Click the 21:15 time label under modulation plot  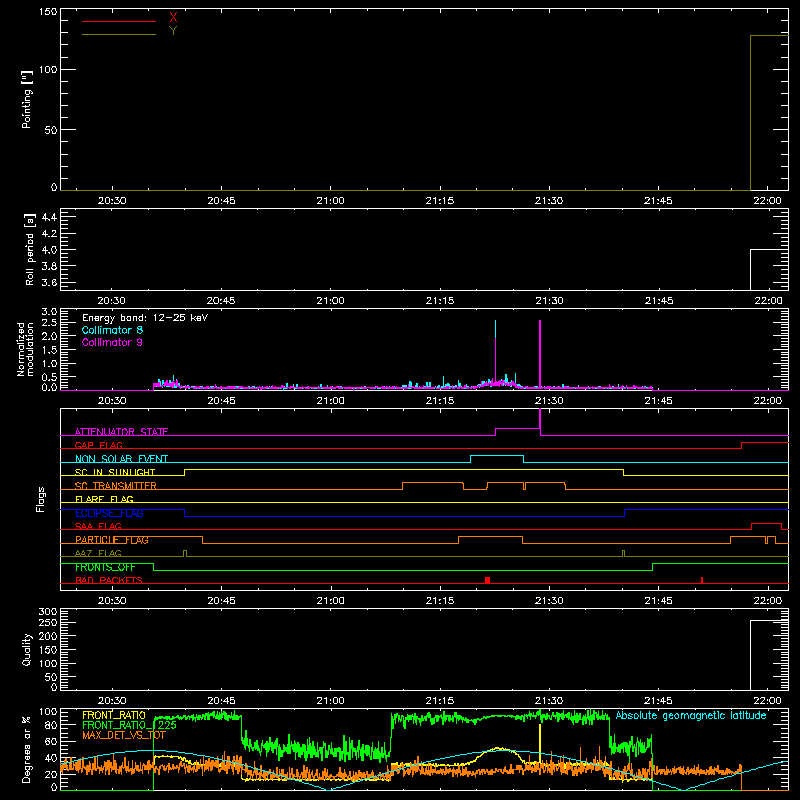coord(440,401)
